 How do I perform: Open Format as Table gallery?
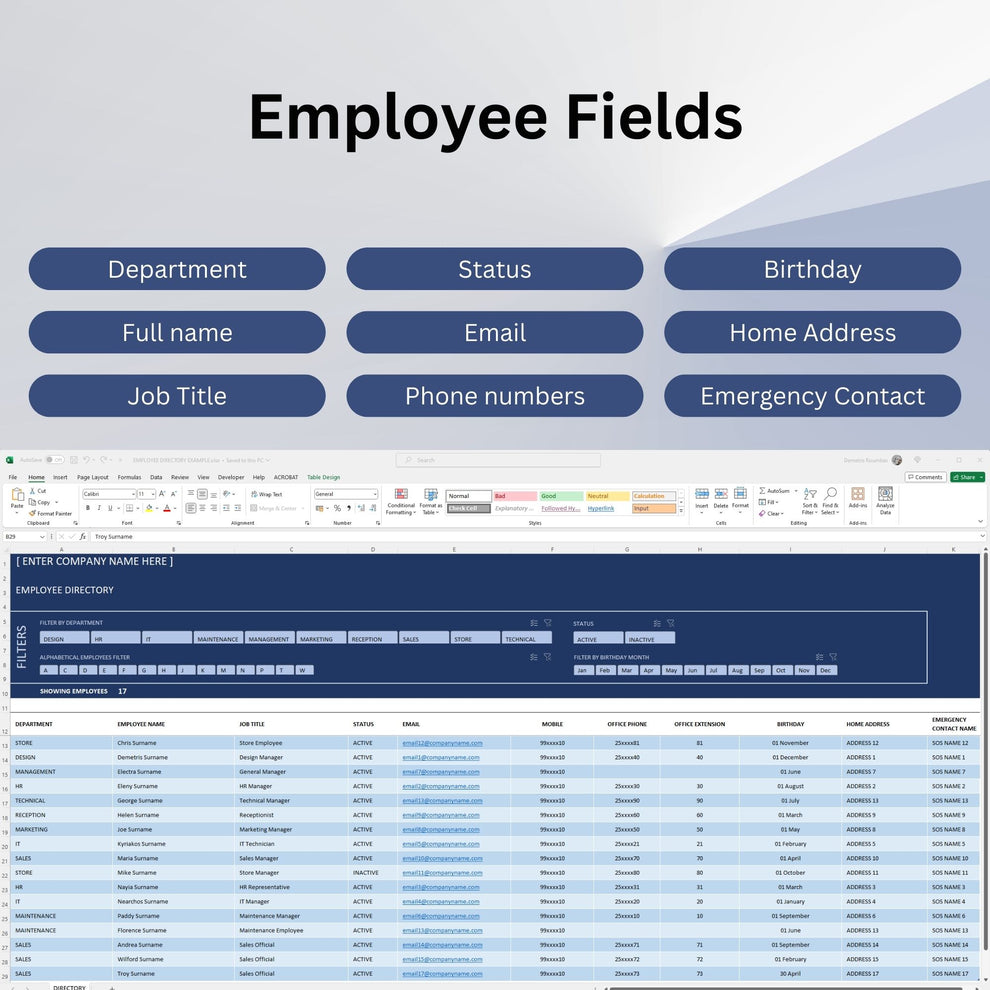click(431, 501)
